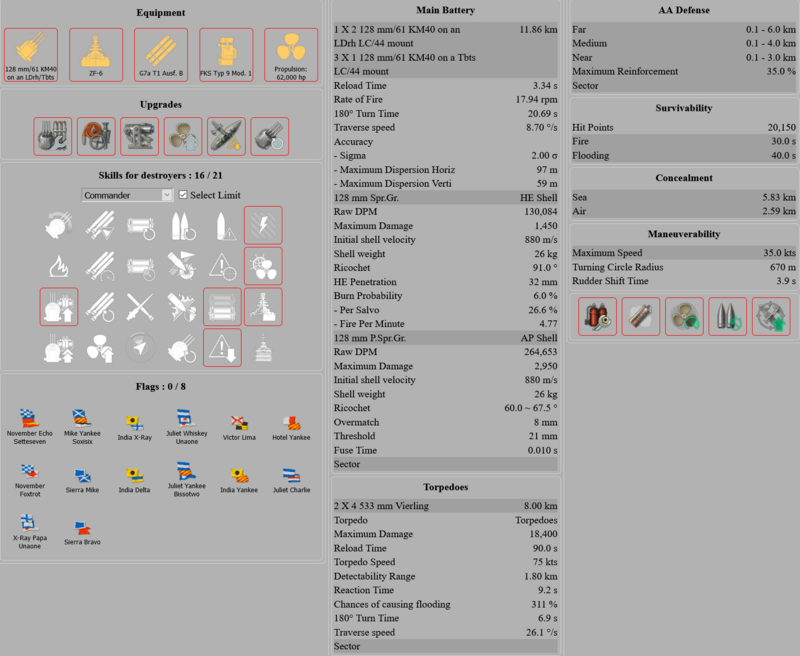This screenshot has height=656, width=800.
Task: Select the Victor Lima signal flag
Action: (237, 418)
